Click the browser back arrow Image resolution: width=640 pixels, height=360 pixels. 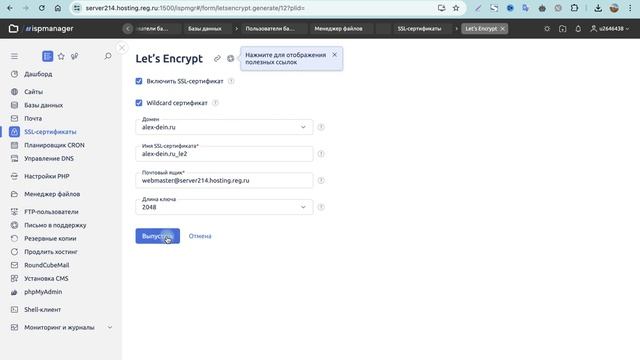point(10,8)
